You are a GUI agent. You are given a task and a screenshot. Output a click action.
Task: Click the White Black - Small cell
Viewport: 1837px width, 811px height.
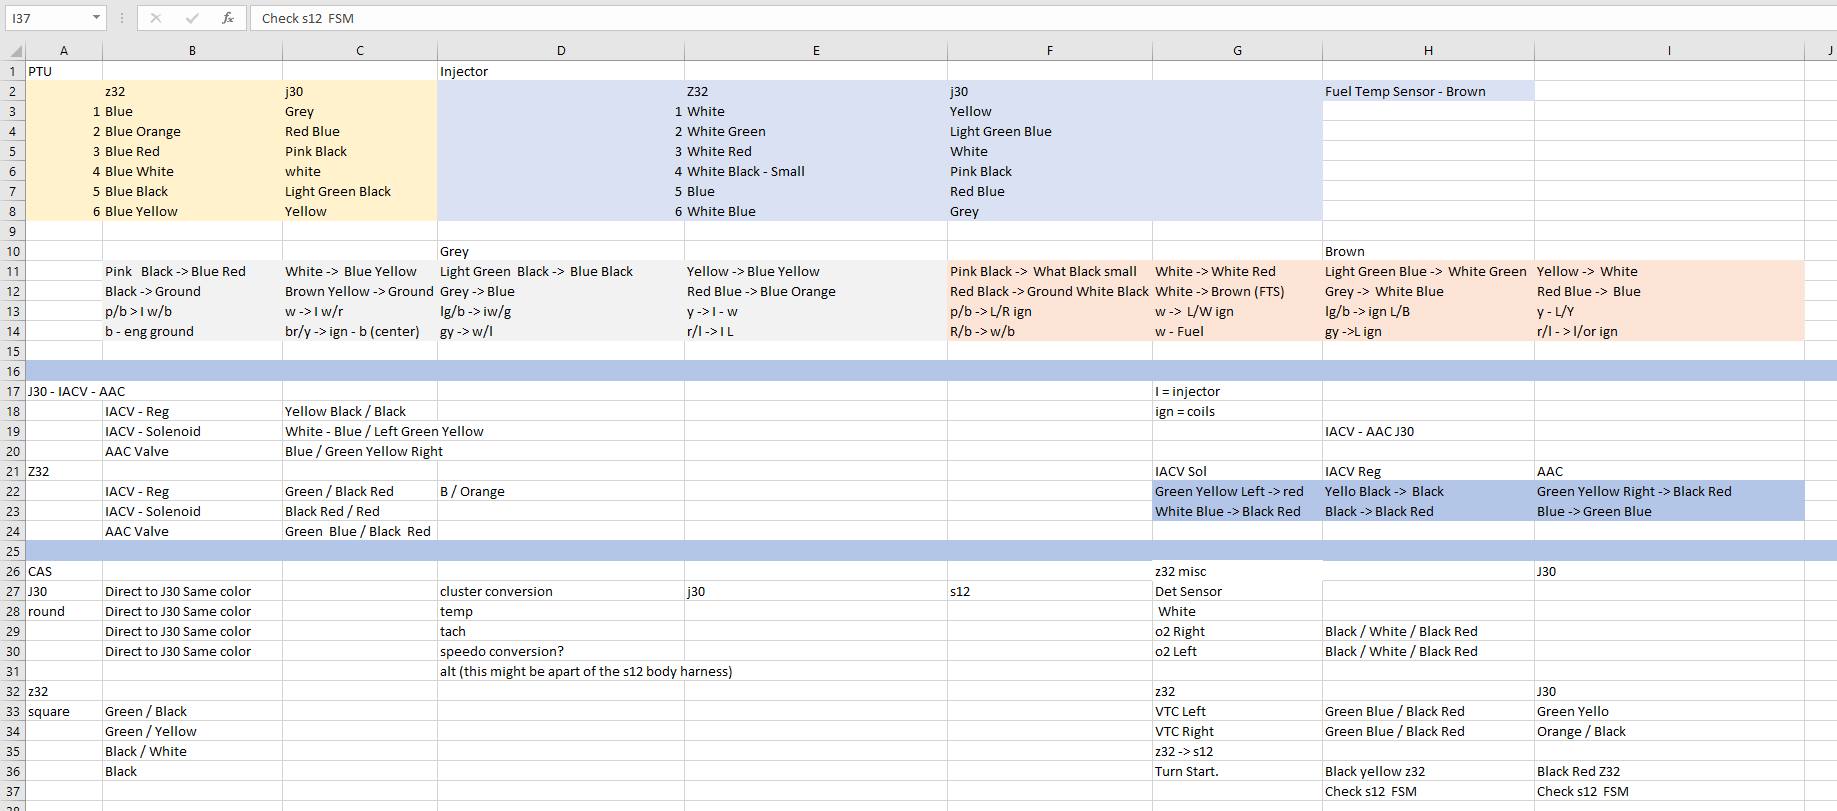click(x=816, y=171)
